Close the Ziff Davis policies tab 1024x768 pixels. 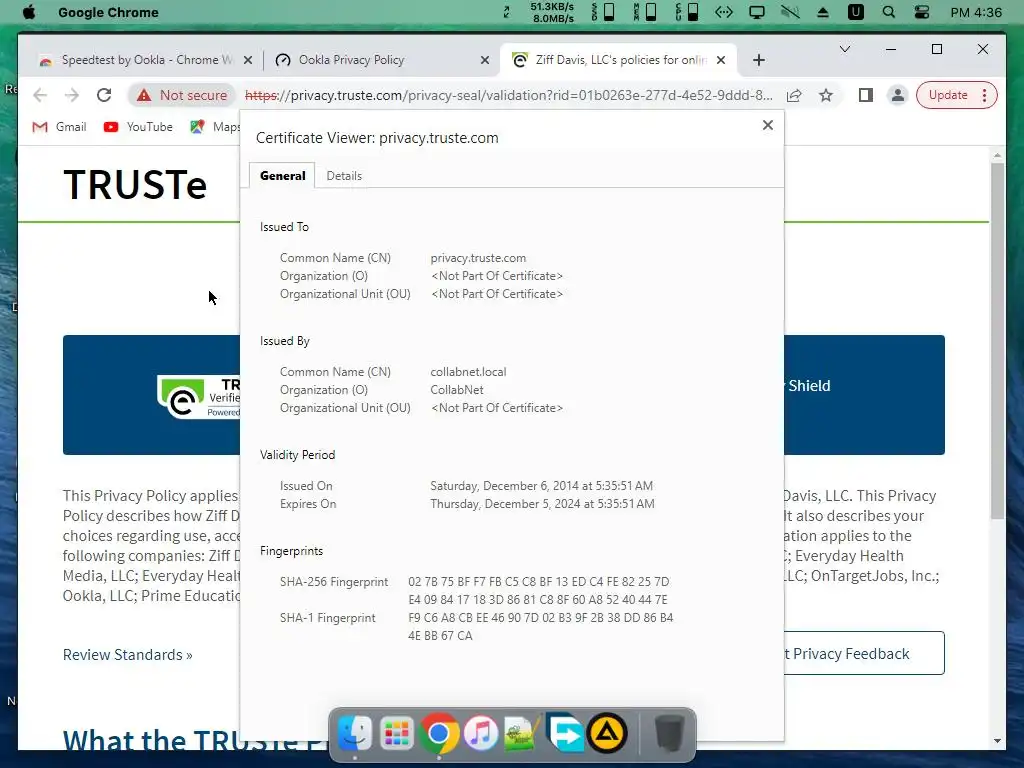pos(721,60)
